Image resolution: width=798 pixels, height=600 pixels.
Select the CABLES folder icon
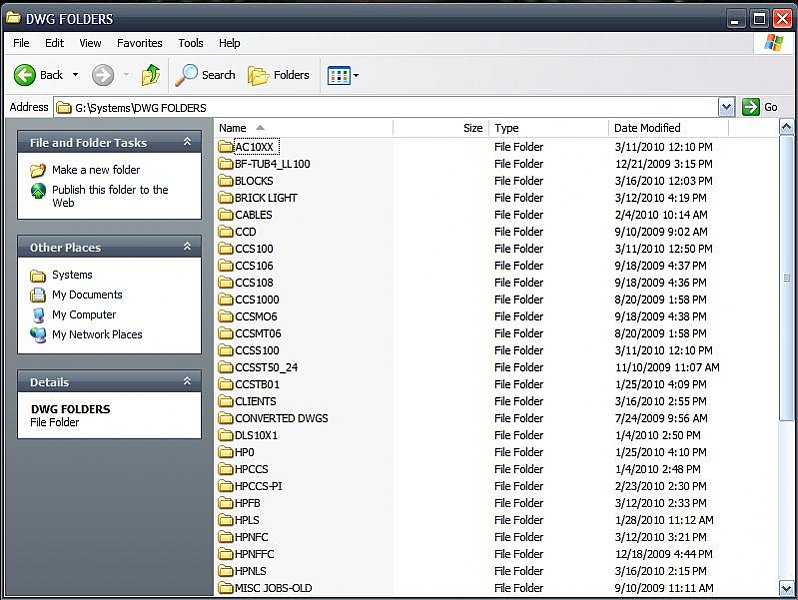pyautogui.click(x=226, y=215)
